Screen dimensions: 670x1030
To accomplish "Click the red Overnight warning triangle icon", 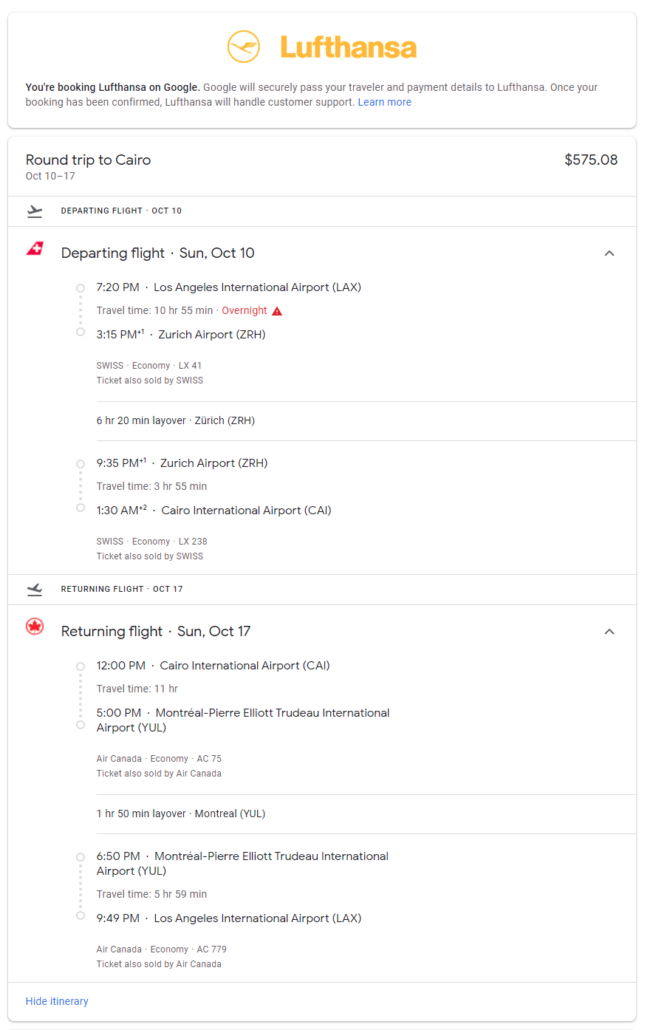I will click(x=277, y=311).
